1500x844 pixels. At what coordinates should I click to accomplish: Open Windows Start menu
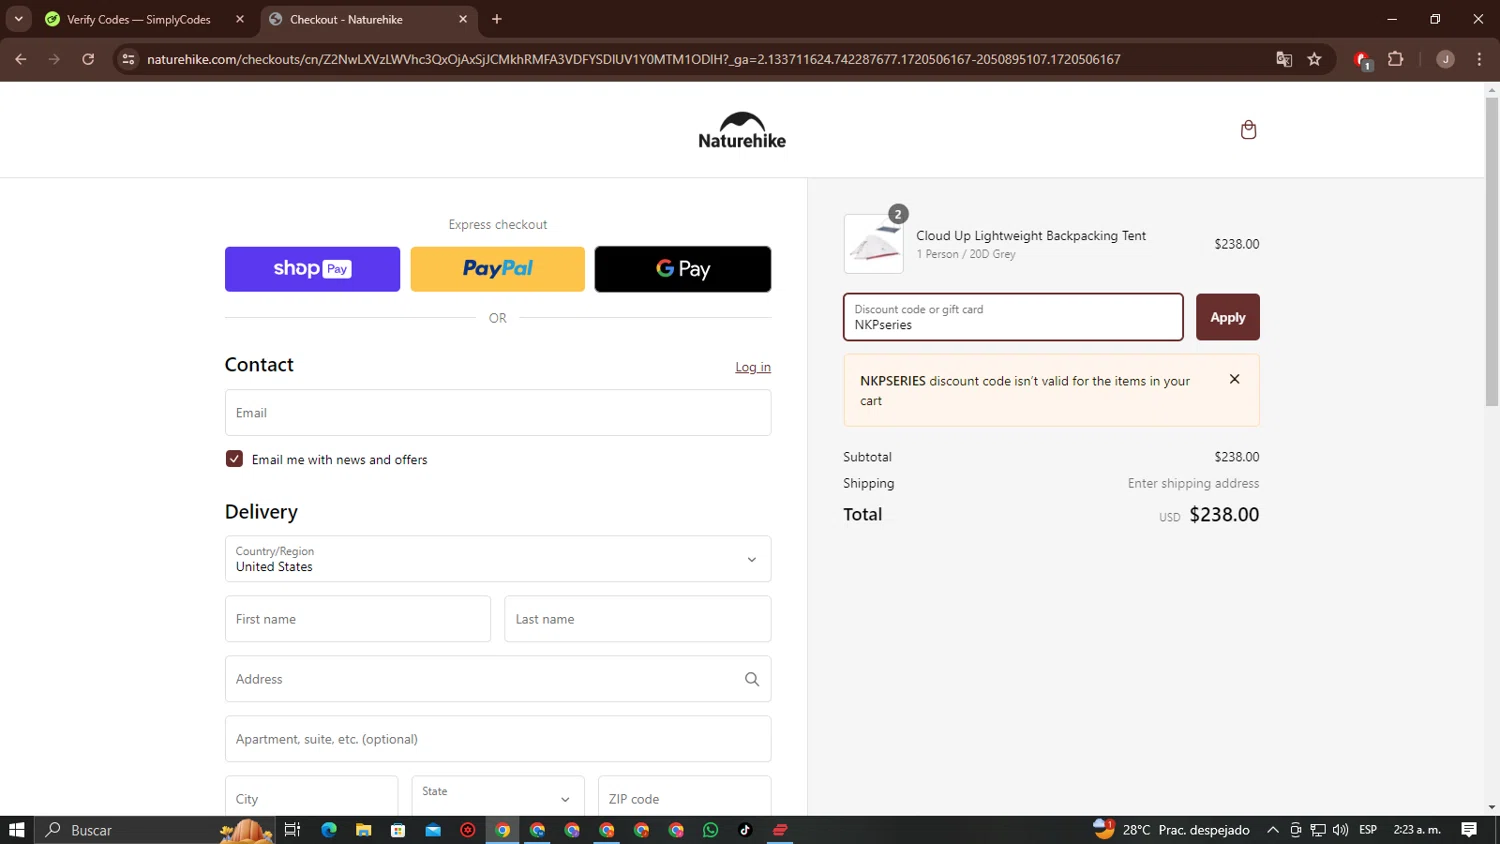[x=16, y=830]
